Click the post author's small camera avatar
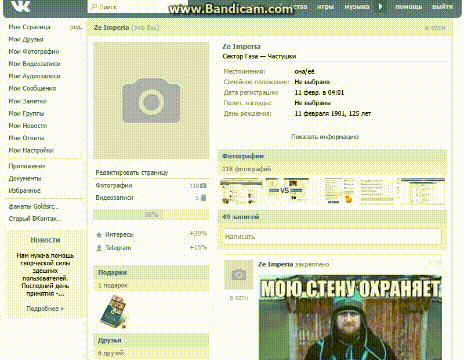The height and width of the screenshot is (360, 464). pyautogui.click(x=238, y=274)
